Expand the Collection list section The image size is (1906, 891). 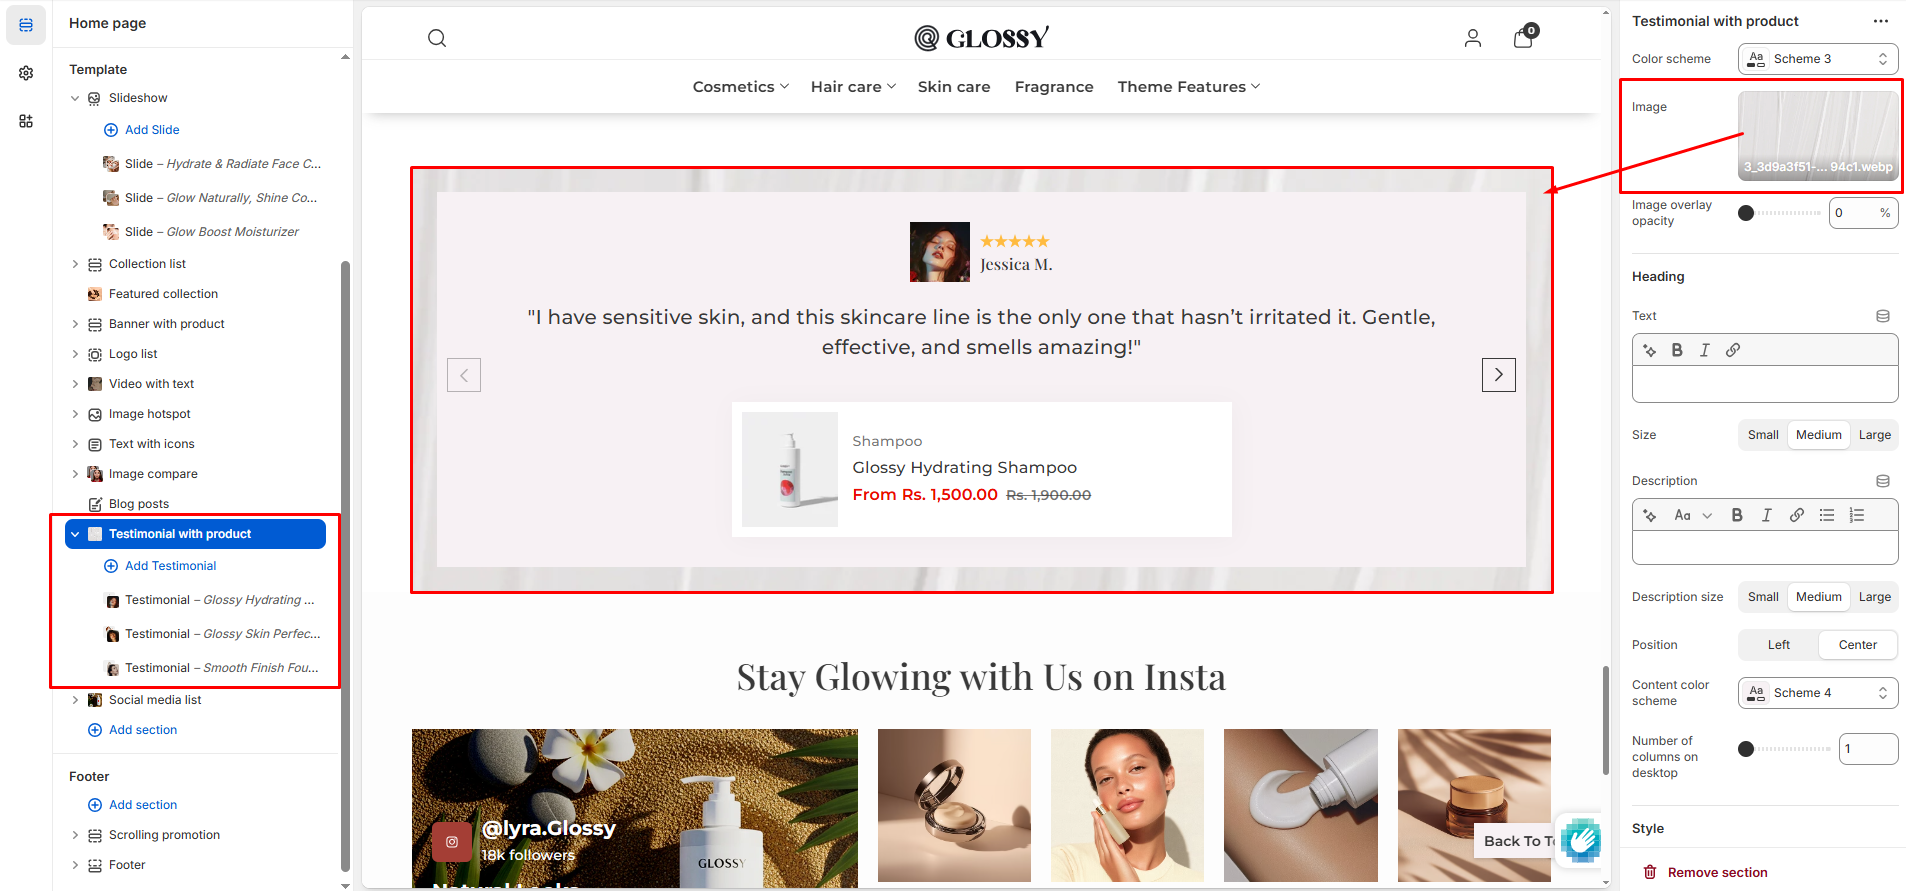pyautogui.click(x=75, y=264)
